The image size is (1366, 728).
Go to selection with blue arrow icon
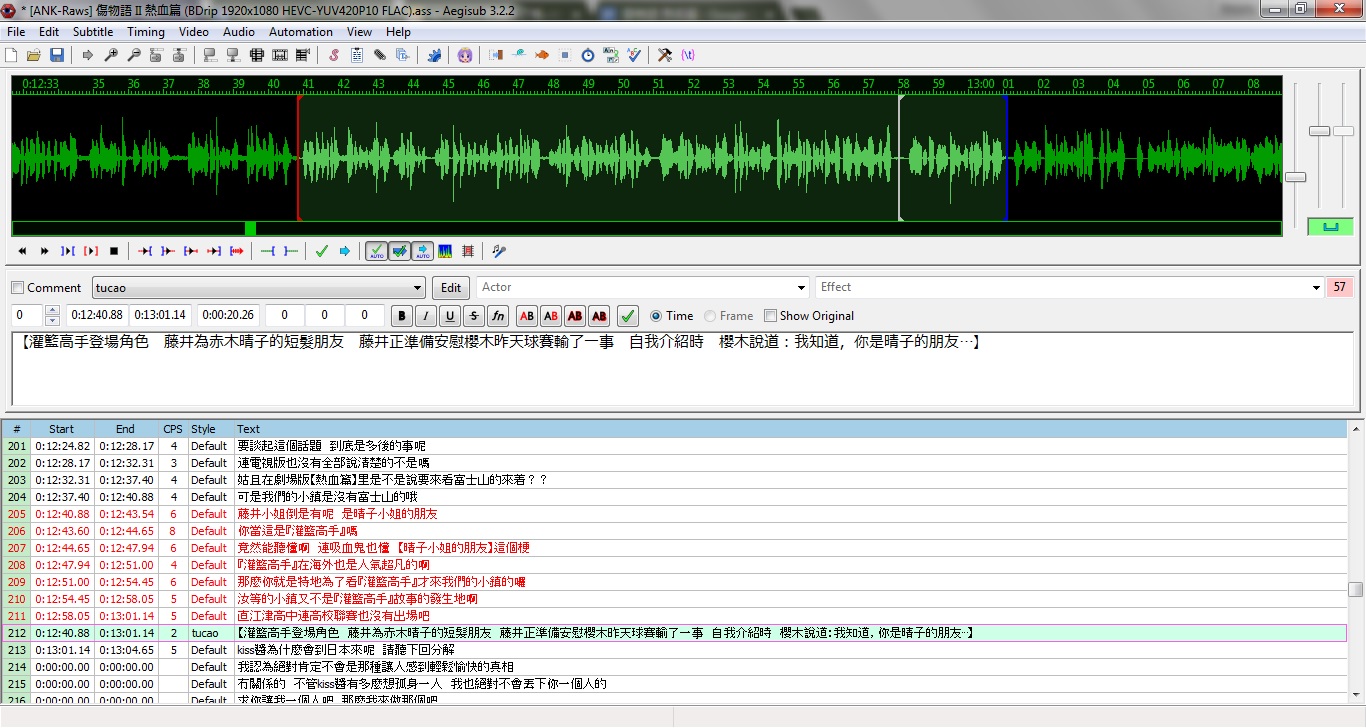click(345, 251)
